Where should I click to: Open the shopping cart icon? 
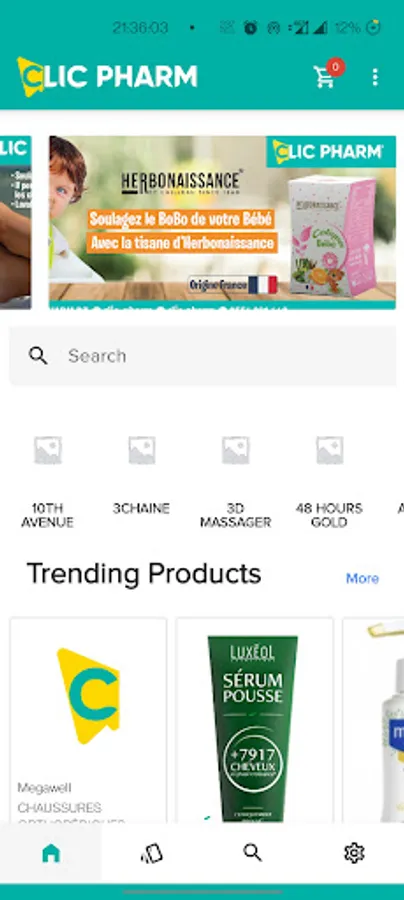tap(325, 77)
